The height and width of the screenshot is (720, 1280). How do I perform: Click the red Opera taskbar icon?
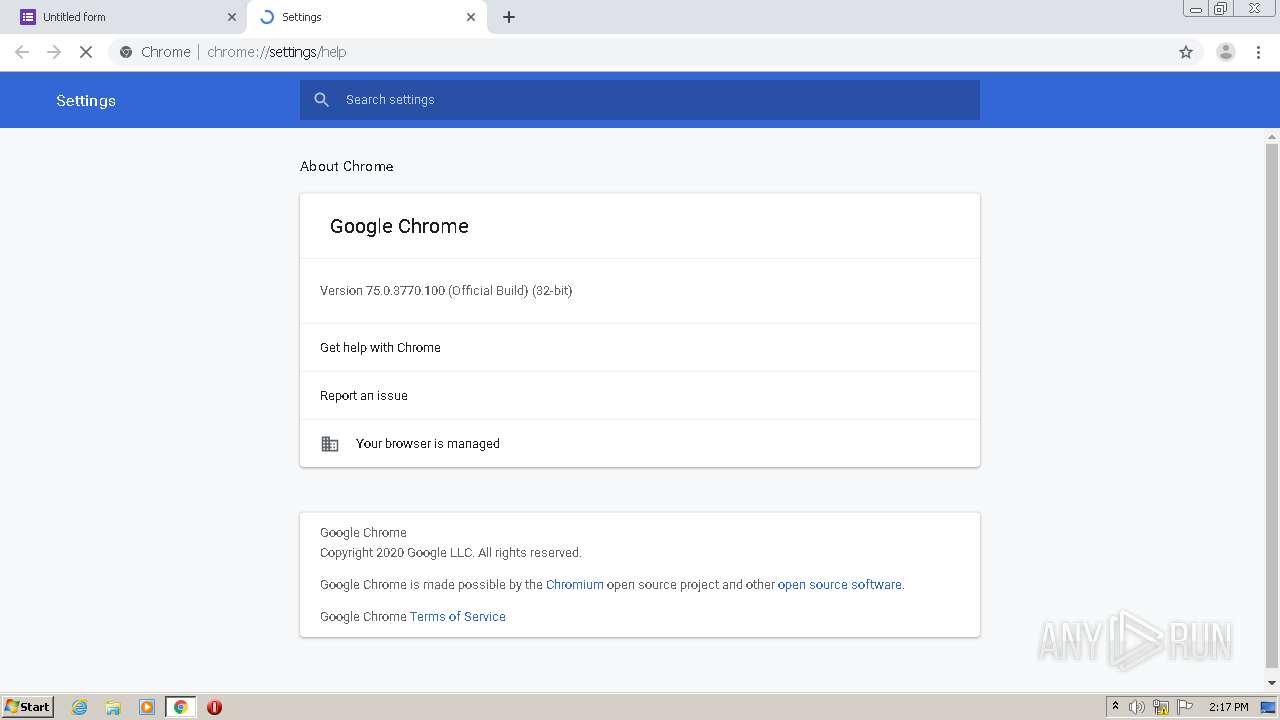214,707
